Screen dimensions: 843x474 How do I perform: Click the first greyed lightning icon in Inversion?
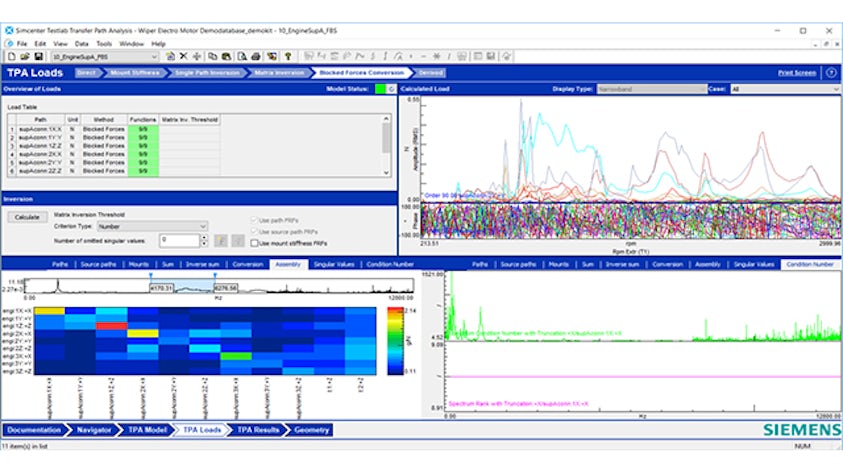(220, 241)
